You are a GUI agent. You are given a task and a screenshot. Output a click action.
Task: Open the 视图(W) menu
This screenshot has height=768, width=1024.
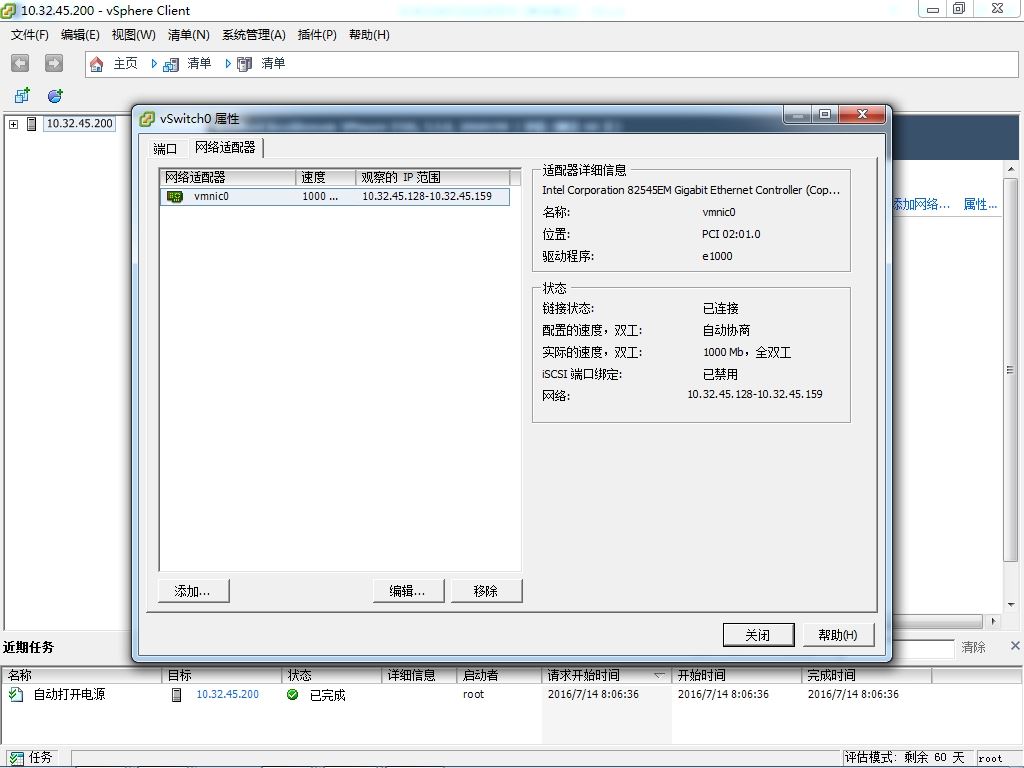[133, 35]
